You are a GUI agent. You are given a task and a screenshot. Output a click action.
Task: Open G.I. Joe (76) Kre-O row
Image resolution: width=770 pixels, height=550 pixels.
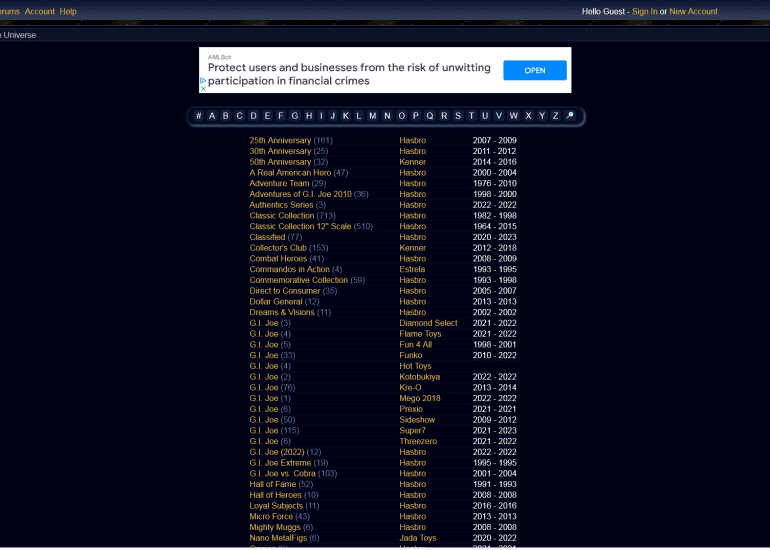pyautogui.click(x=264, y=388)
